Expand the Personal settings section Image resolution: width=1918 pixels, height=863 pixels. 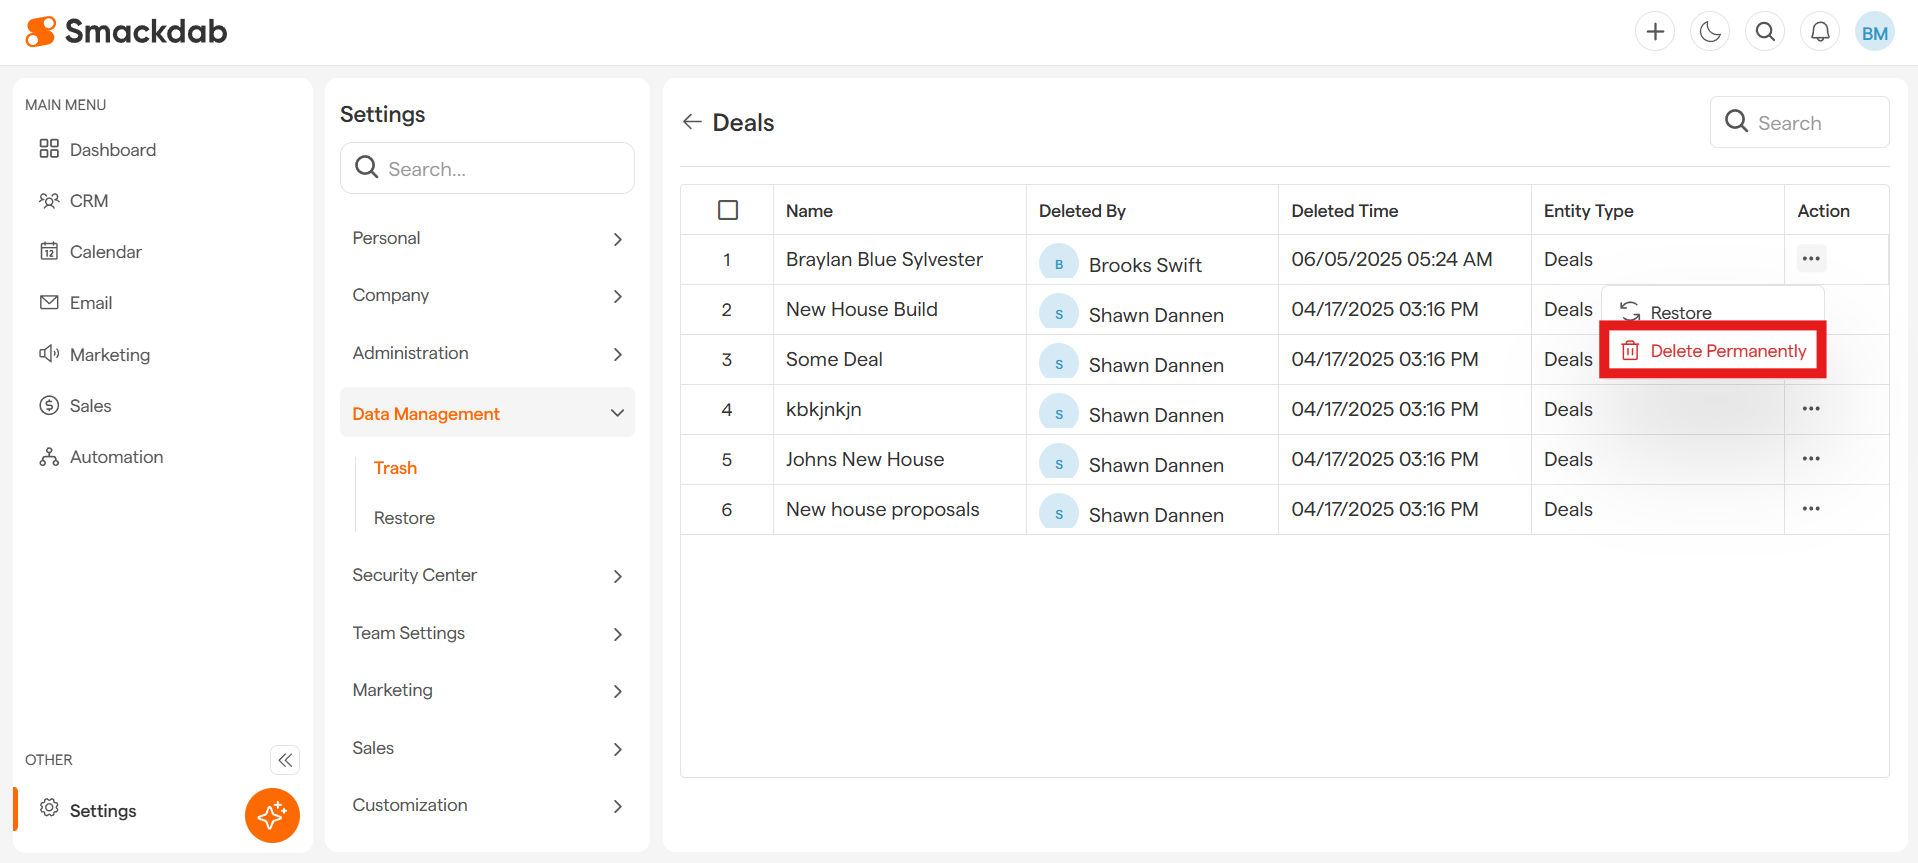(487, 238)
